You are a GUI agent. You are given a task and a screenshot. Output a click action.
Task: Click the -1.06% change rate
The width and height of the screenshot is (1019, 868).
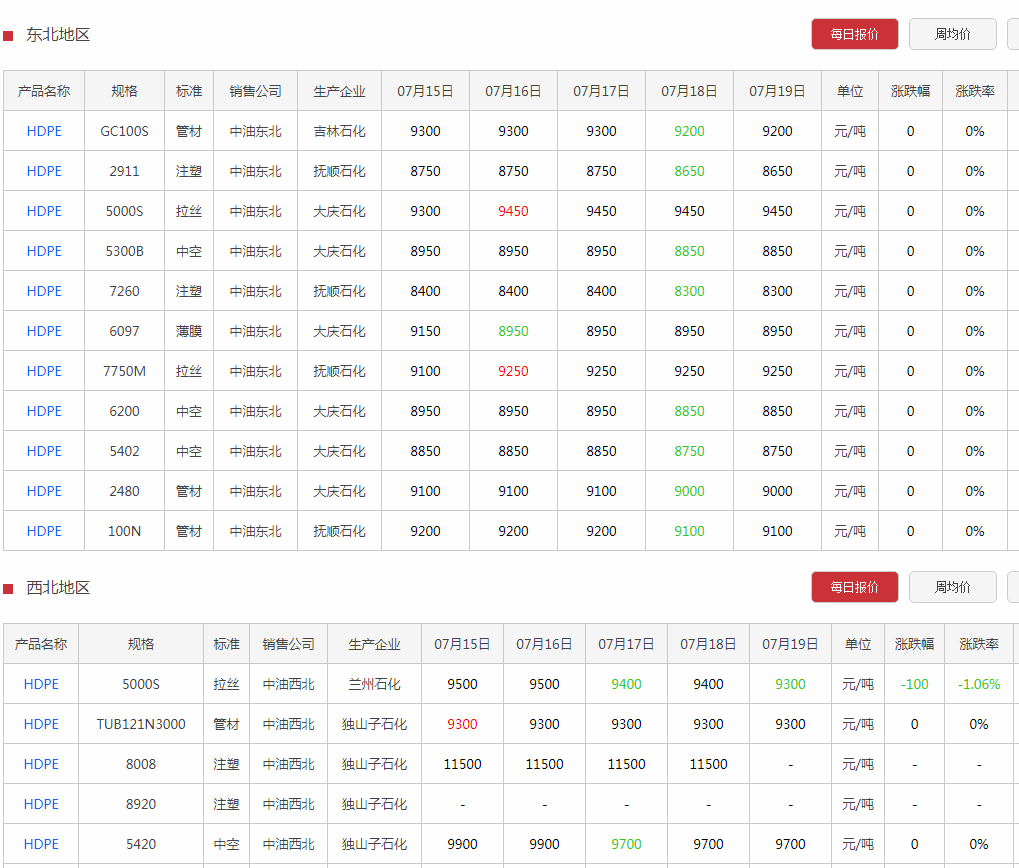[979, 684]
